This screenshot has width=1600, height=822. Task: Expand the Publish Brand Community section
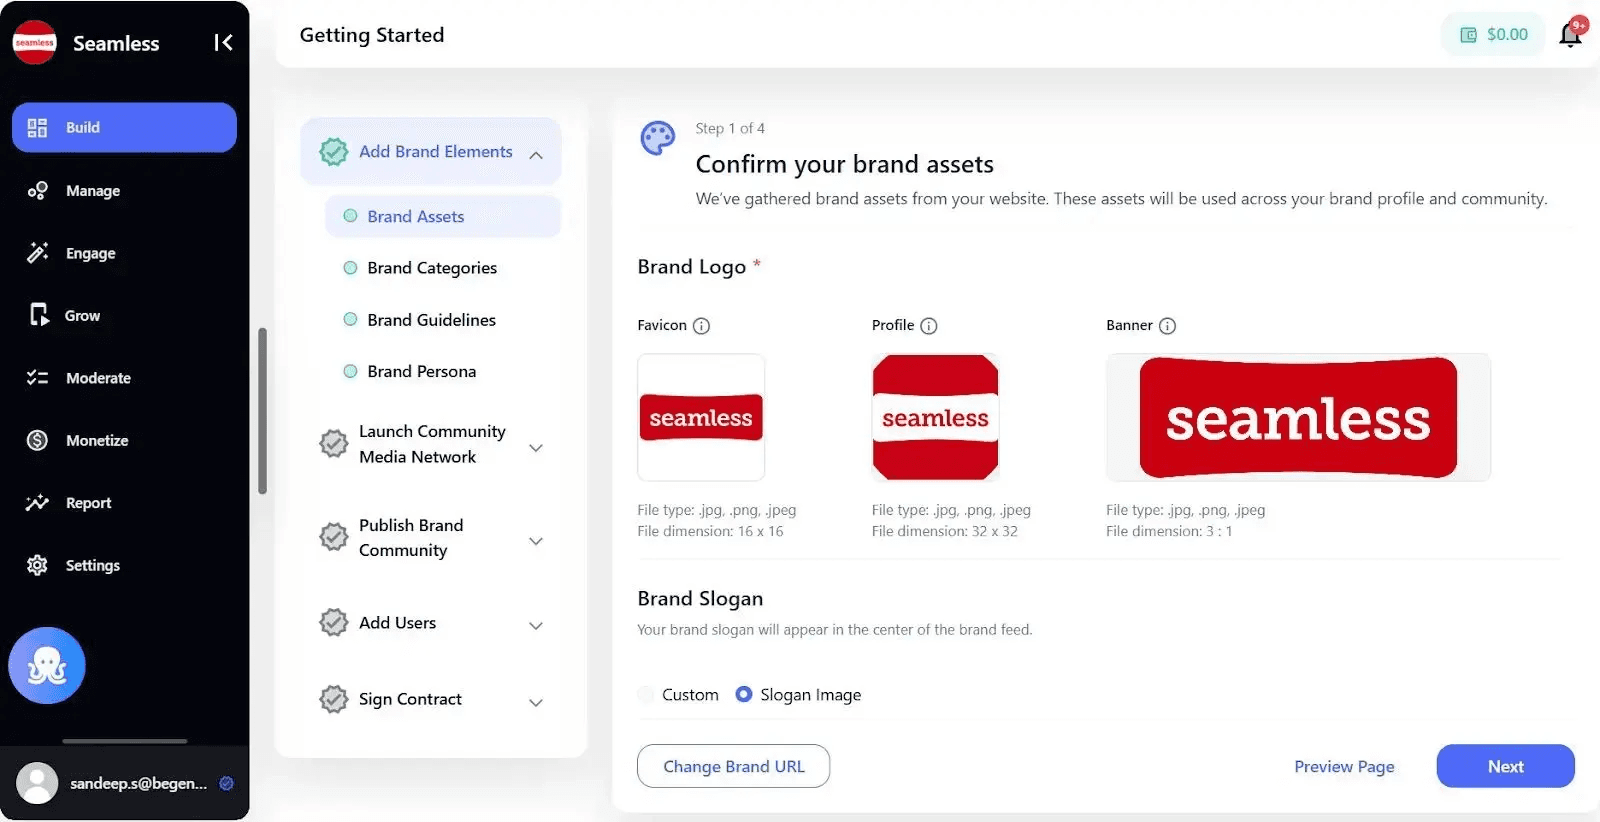pos(536,541)
